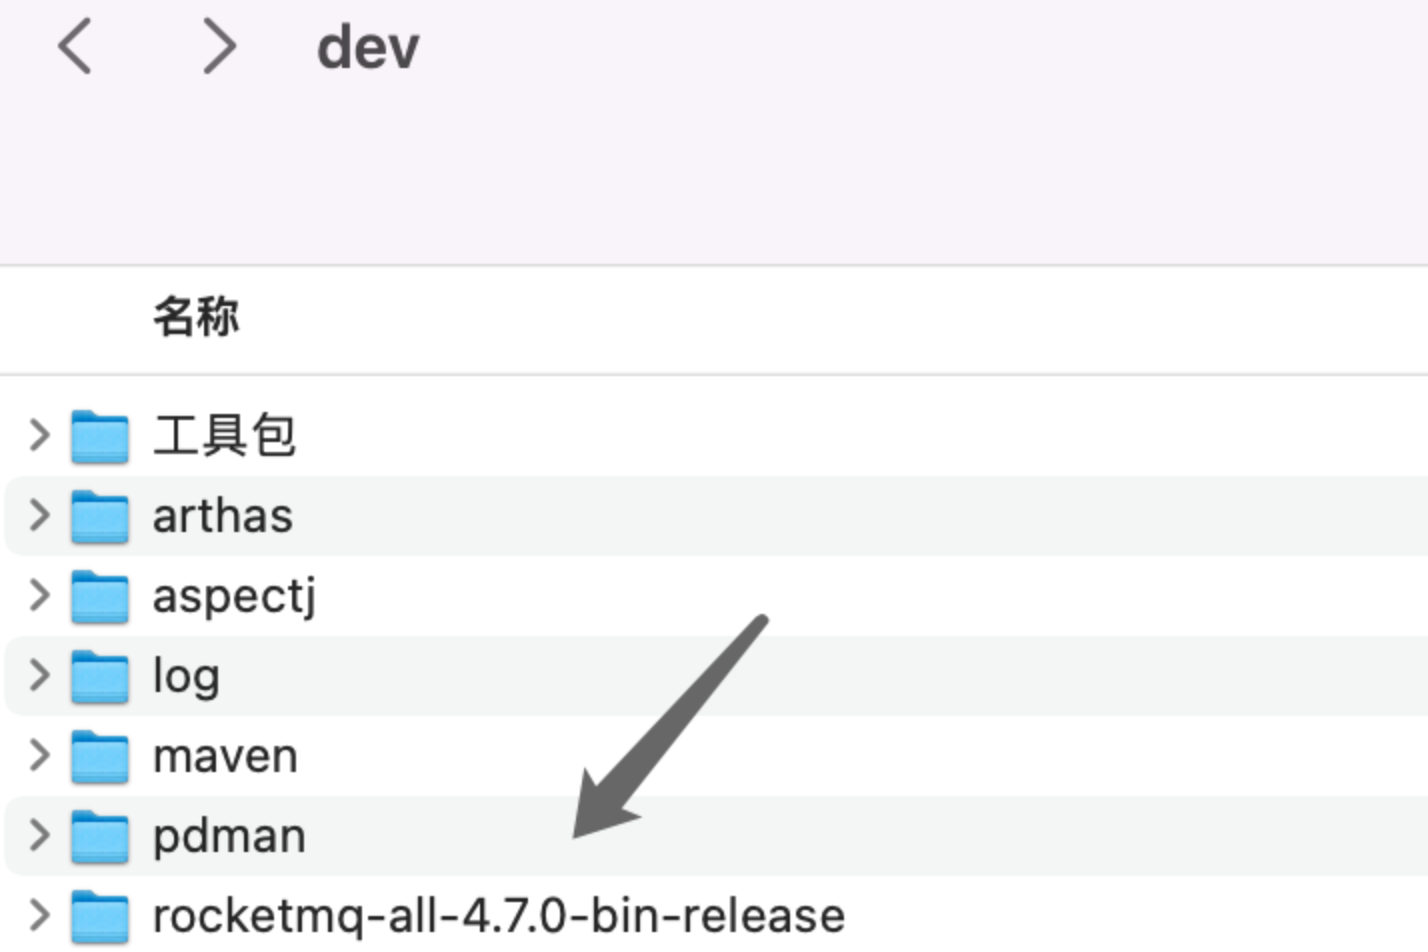This screenshot has height=952, width=1428.
Task: Expand the 工具包 folder disclosure arrow
Action: [39, 435]
